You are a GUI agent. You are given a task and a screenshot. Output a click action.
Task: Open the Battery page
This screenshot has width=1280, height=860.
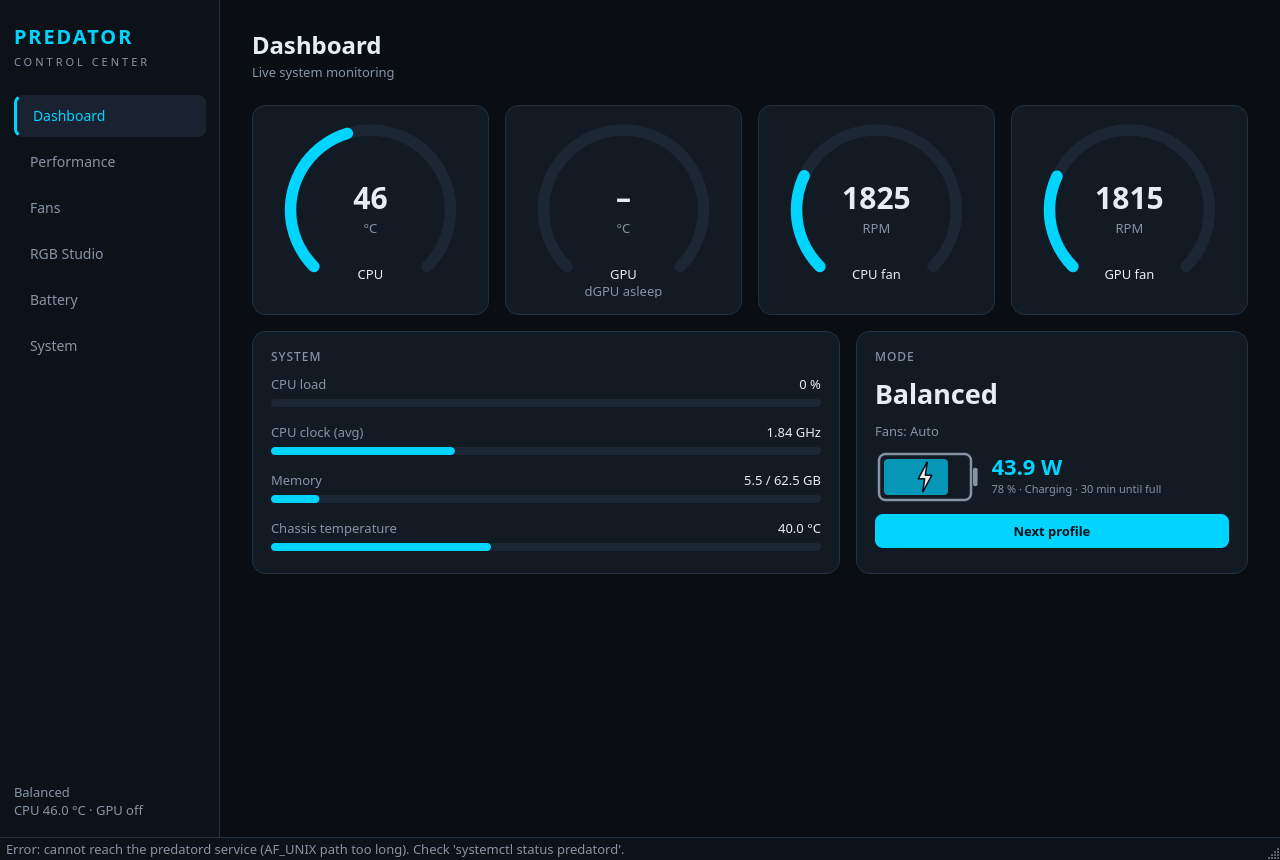110,300
